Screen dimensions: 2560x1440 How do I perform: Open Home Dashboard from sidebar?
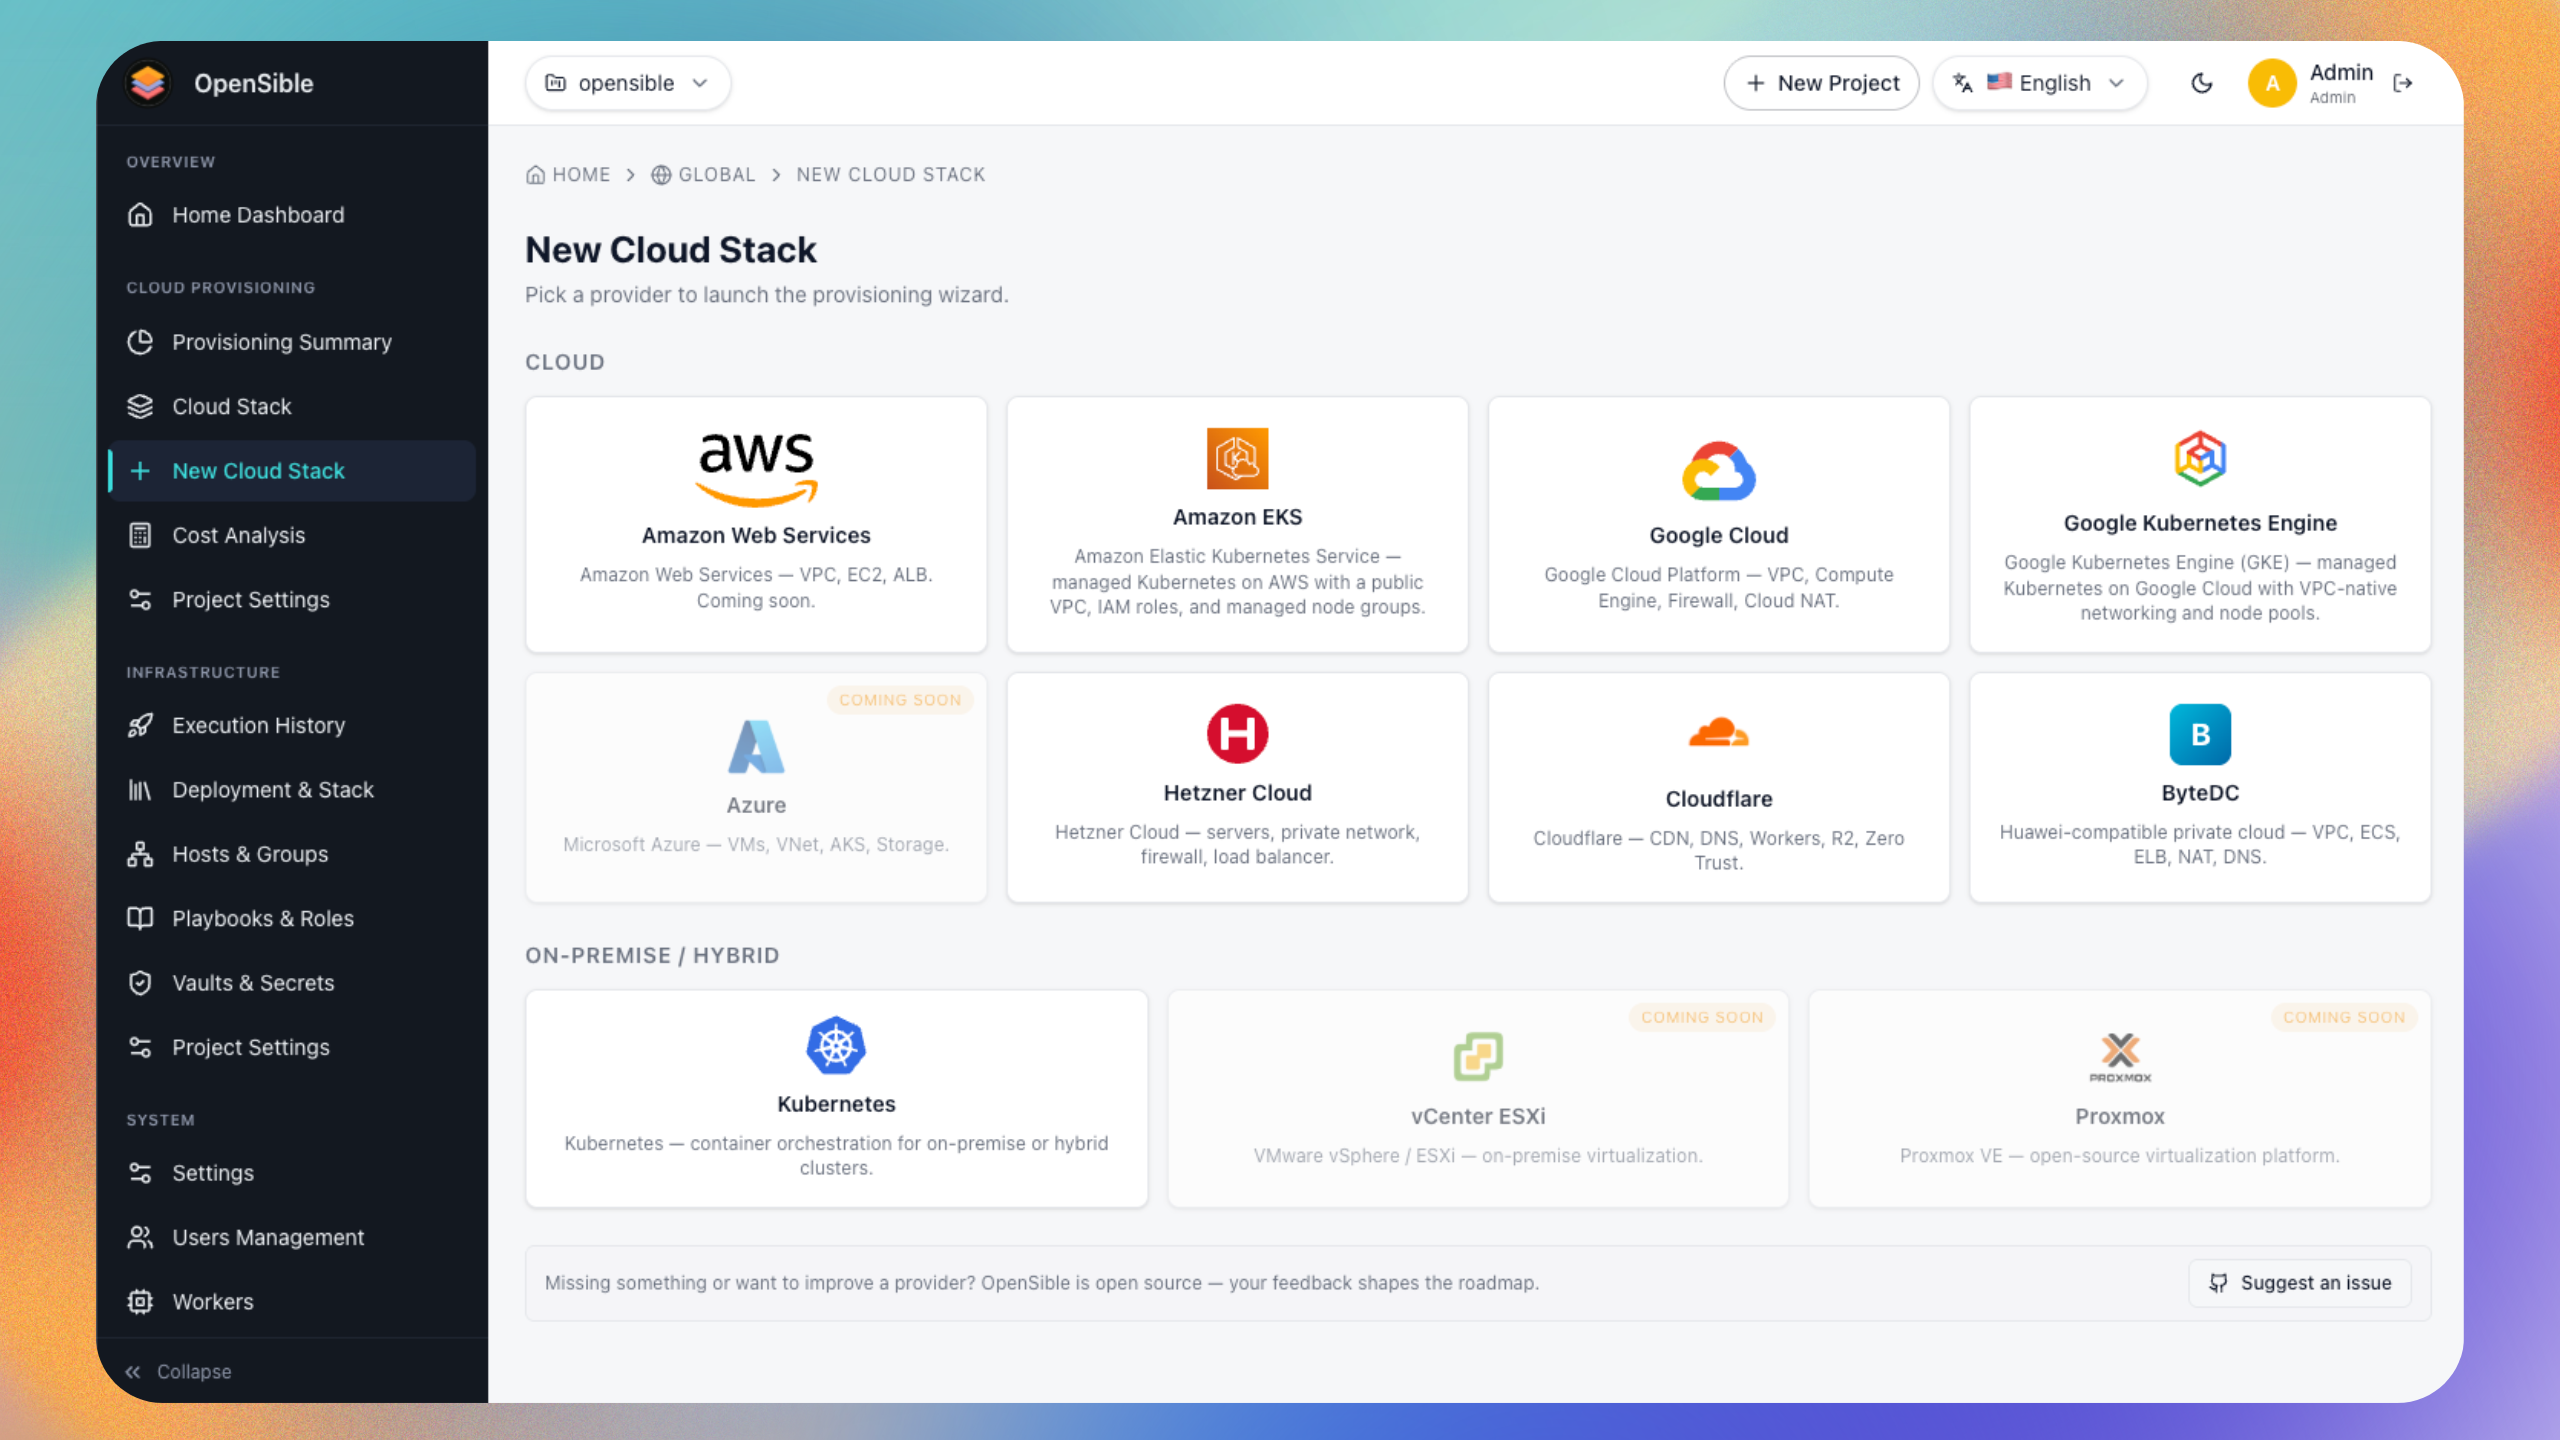point(291,215)
